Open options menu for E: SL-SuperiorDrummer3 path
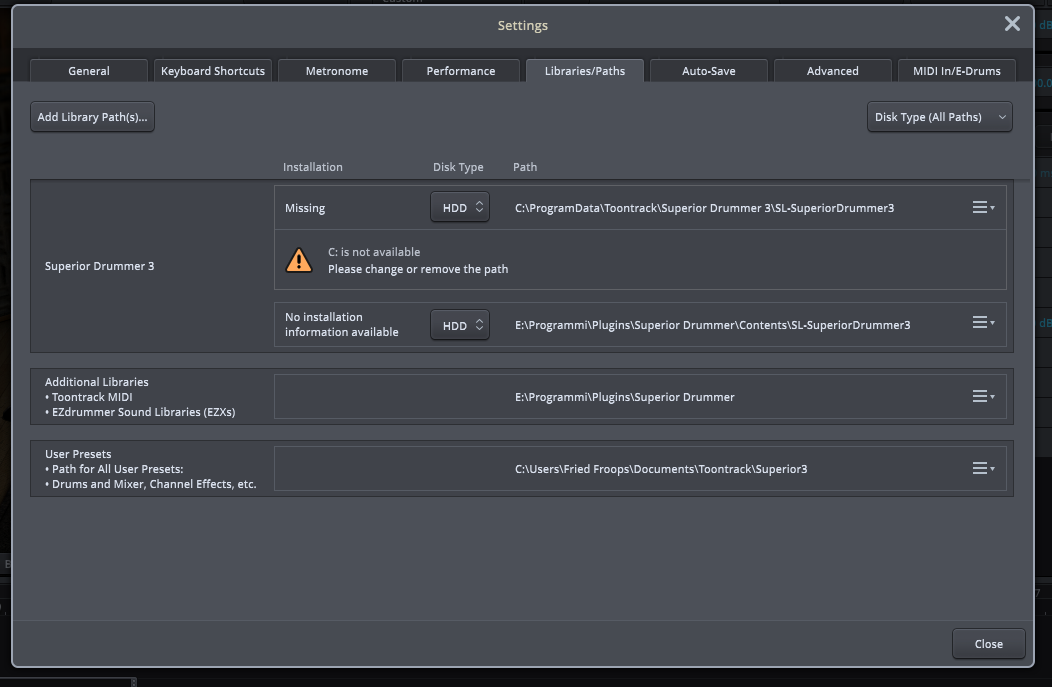The image size is (1052, 687). [983, 323]
